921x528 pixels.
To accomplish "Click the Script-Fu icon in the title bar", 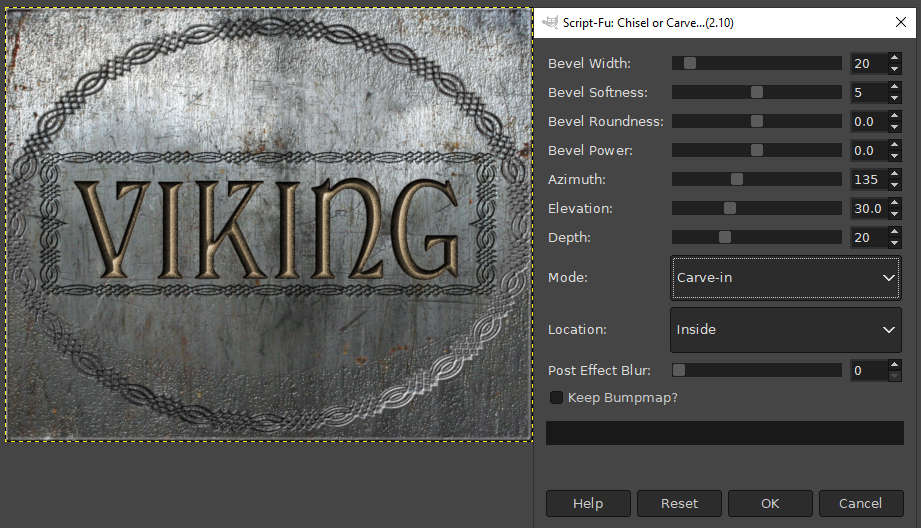I will [x=550, y=22].
